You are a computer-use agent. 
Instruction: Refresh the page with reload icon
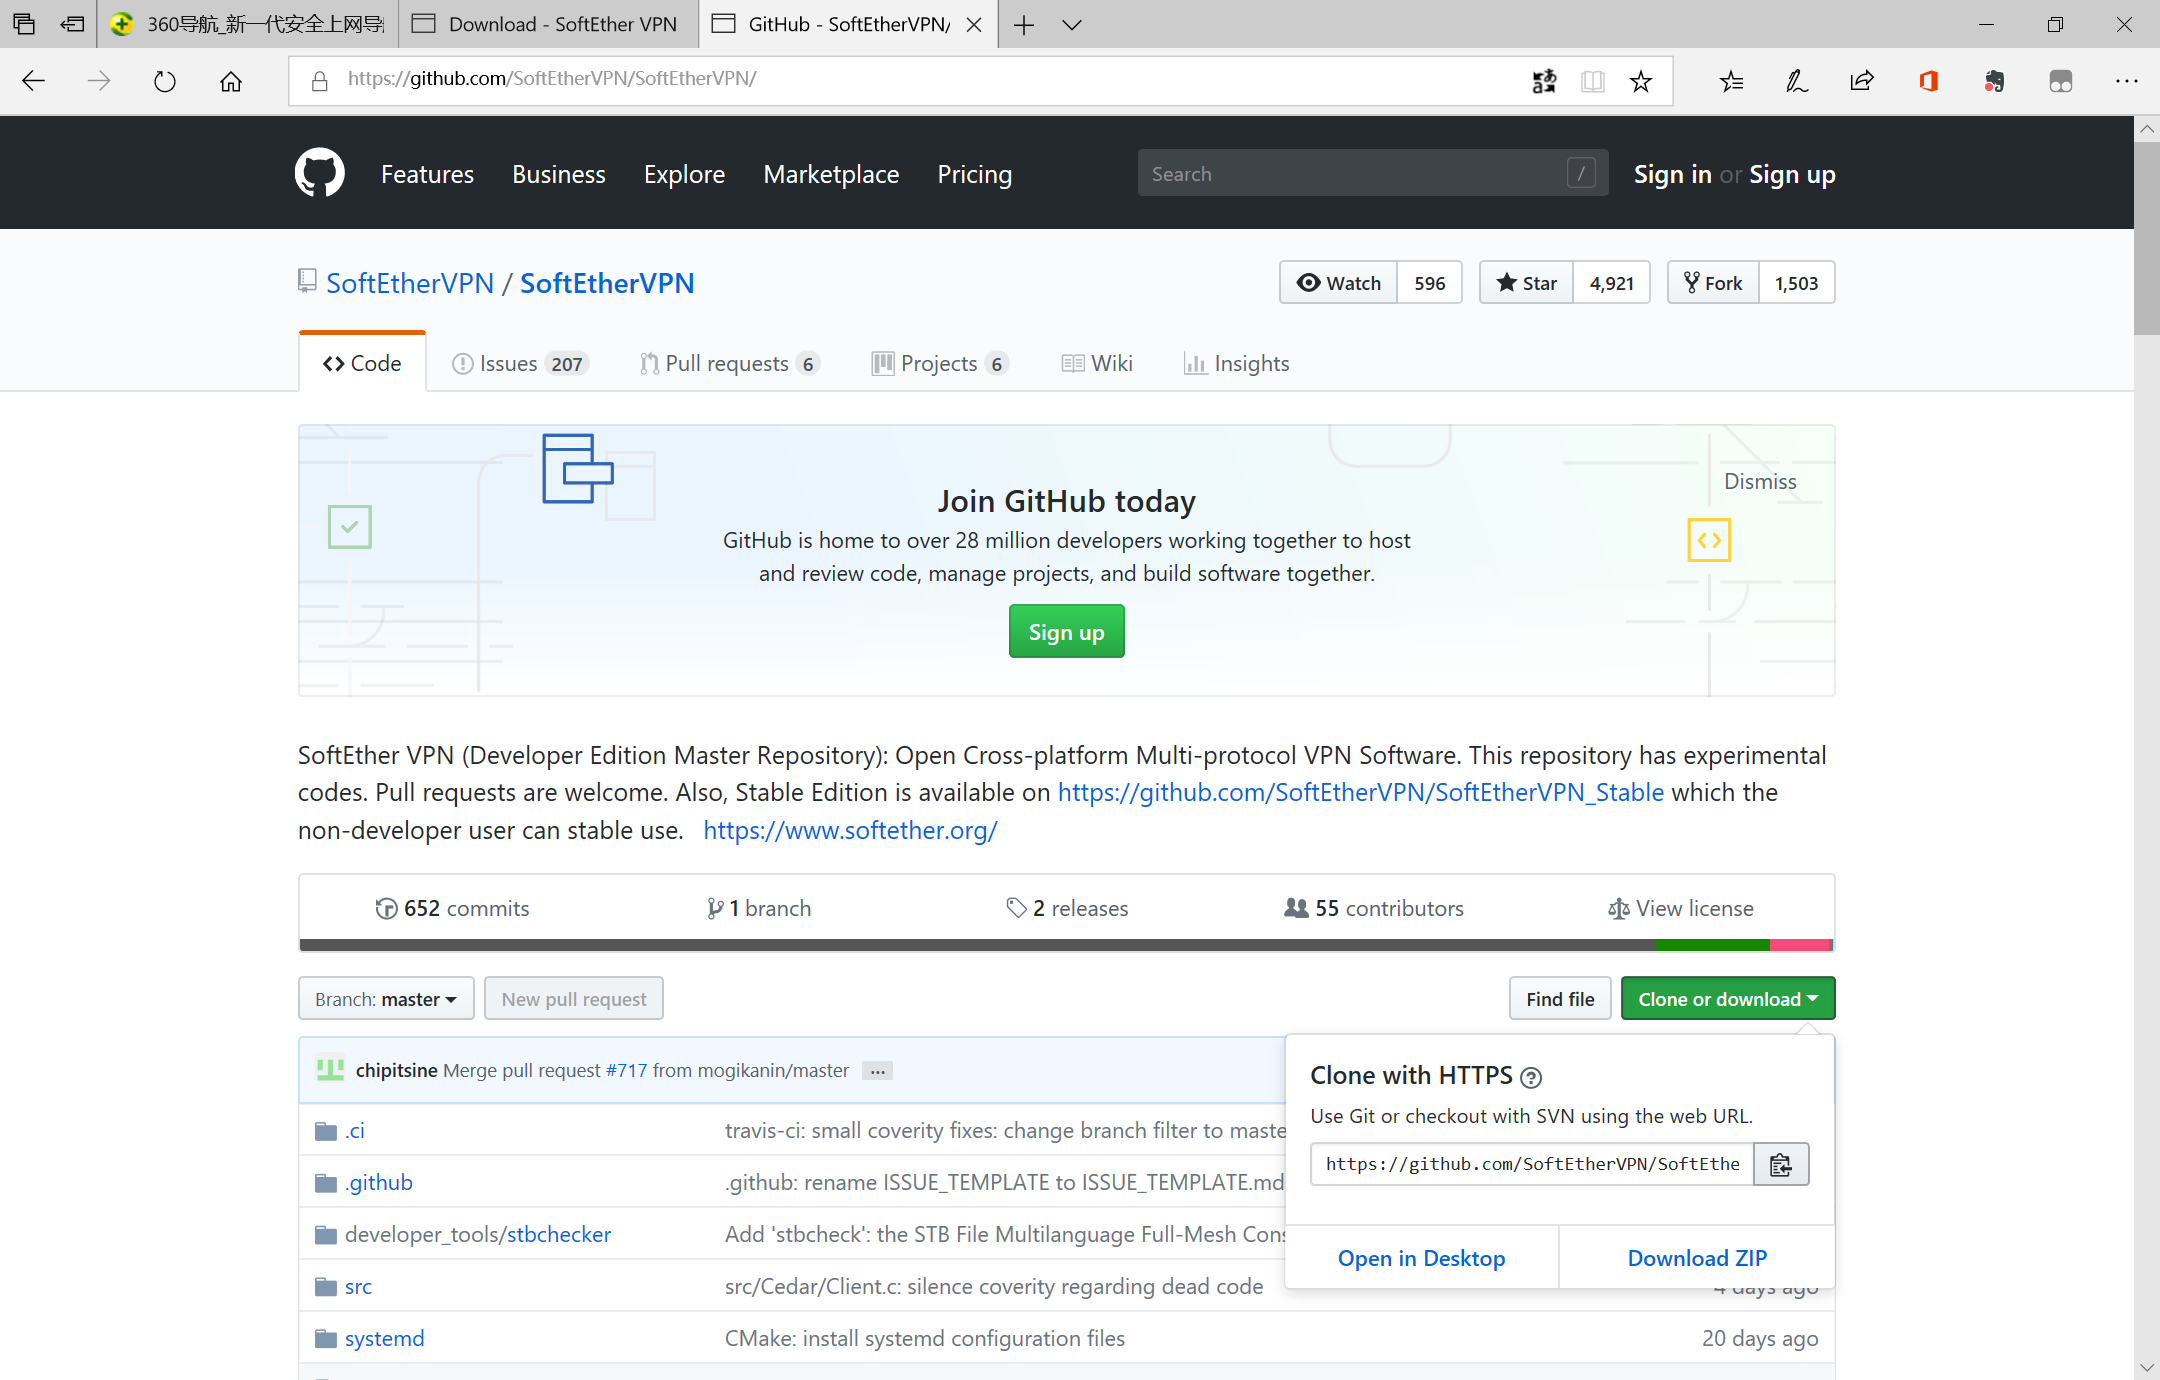[x=165, y=81]
